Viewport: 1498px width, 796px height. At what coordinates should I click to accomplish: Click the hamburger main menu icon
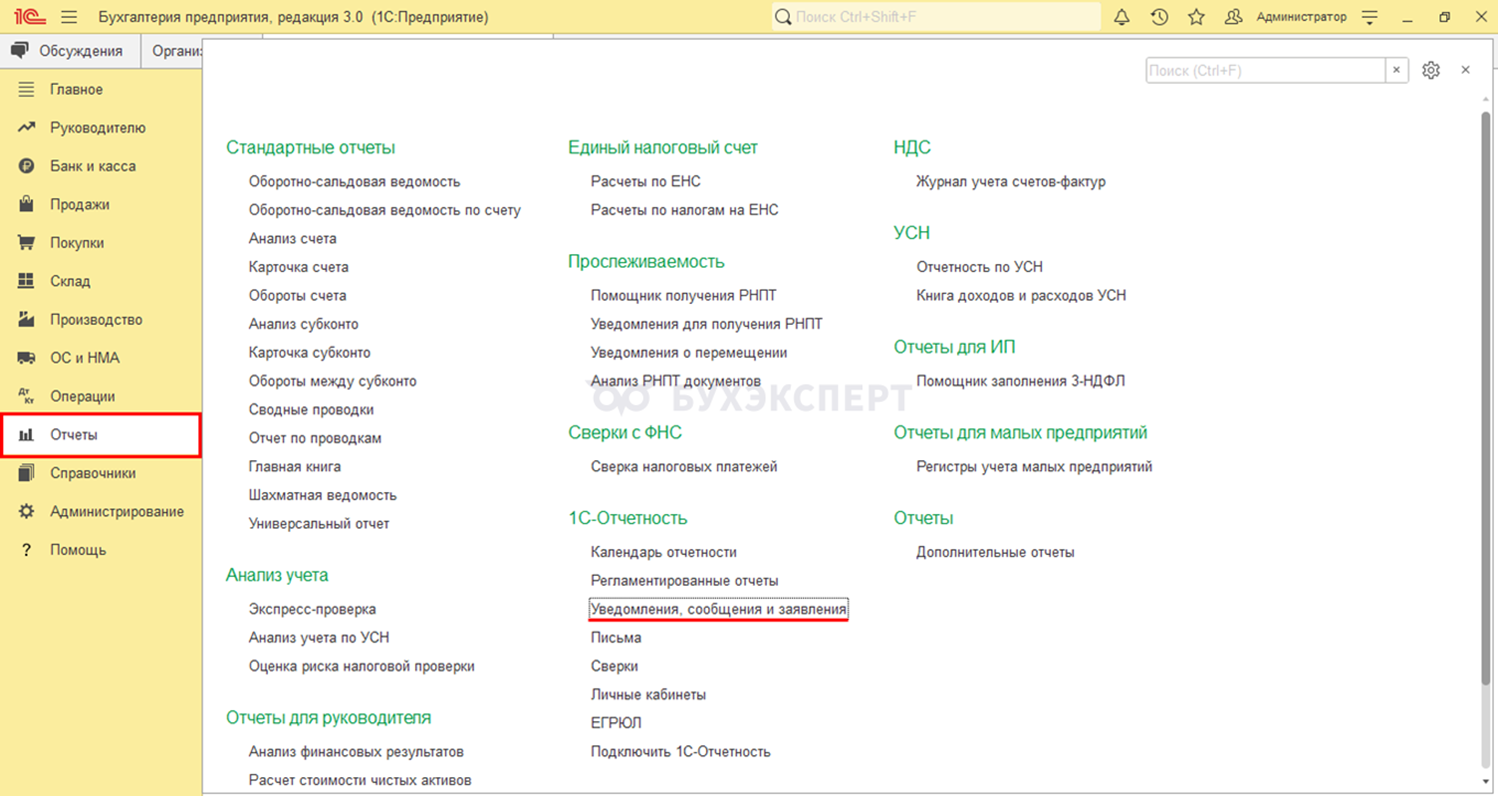click(69, 17)
